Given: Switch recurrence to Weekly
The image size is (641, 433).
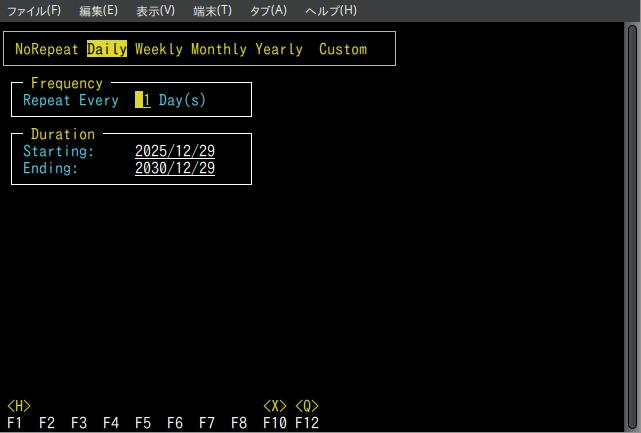Looking at the screenshot, I should (x=159, y=49).
